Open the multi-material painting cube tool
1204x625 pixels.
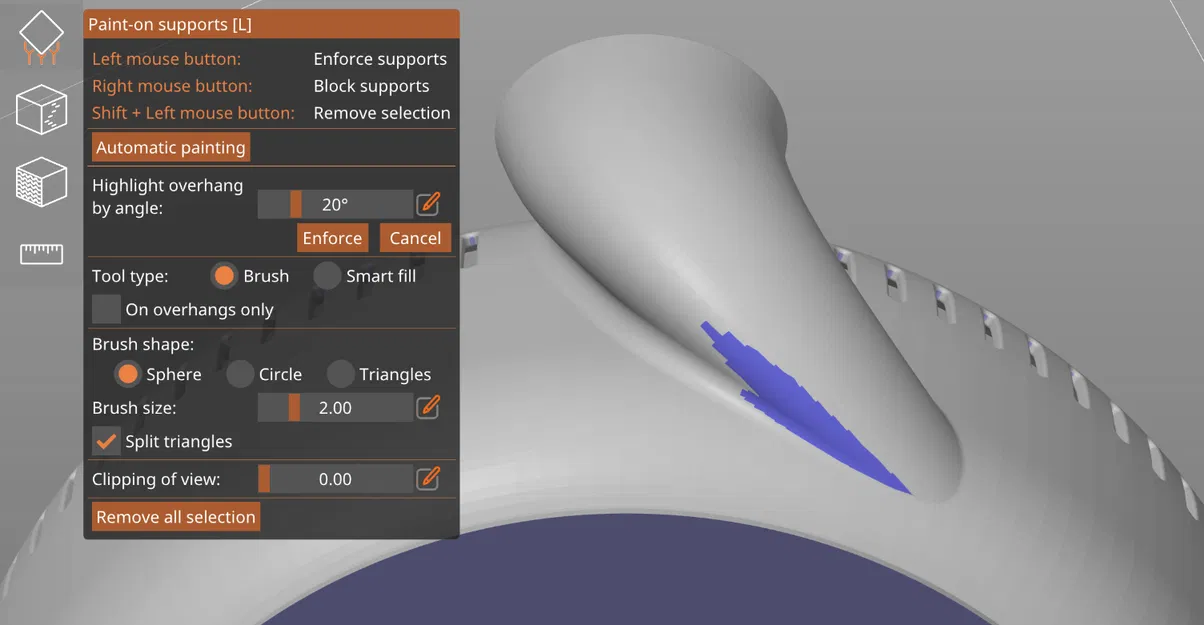(x=41, y=181)
